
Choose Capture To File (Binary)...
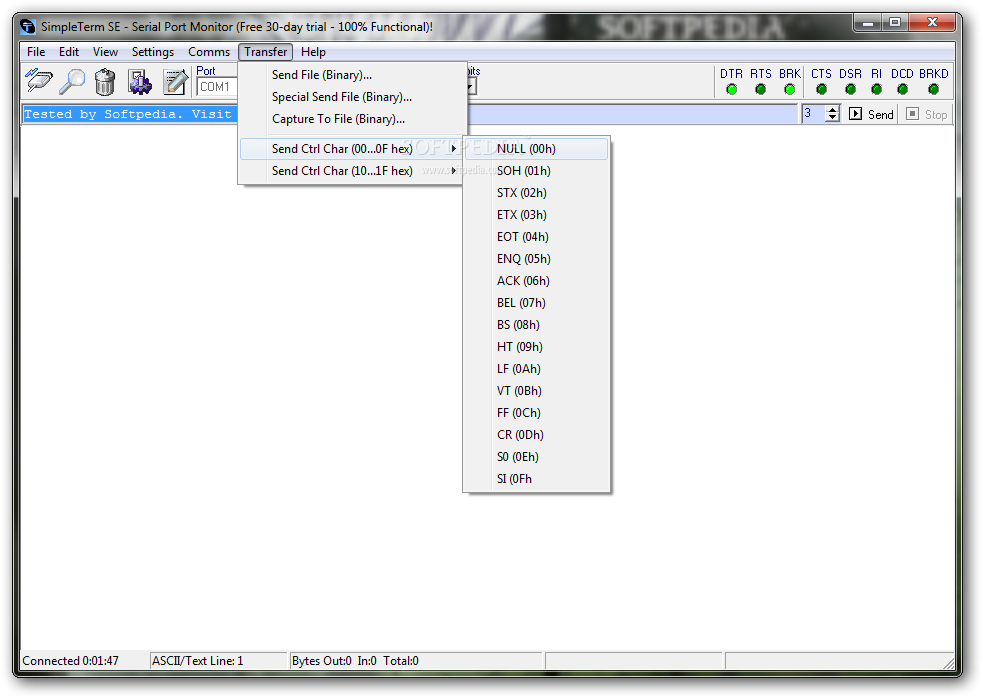point(353,119)
